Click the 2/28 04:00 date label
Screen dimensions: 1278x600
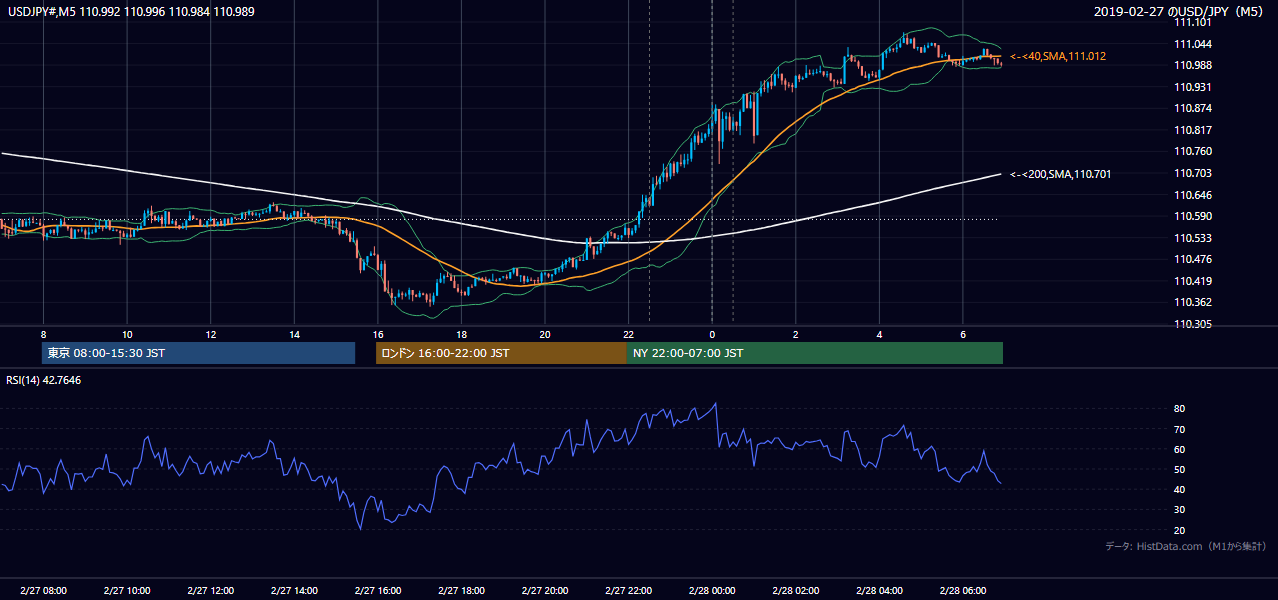[x=879, y=591]
